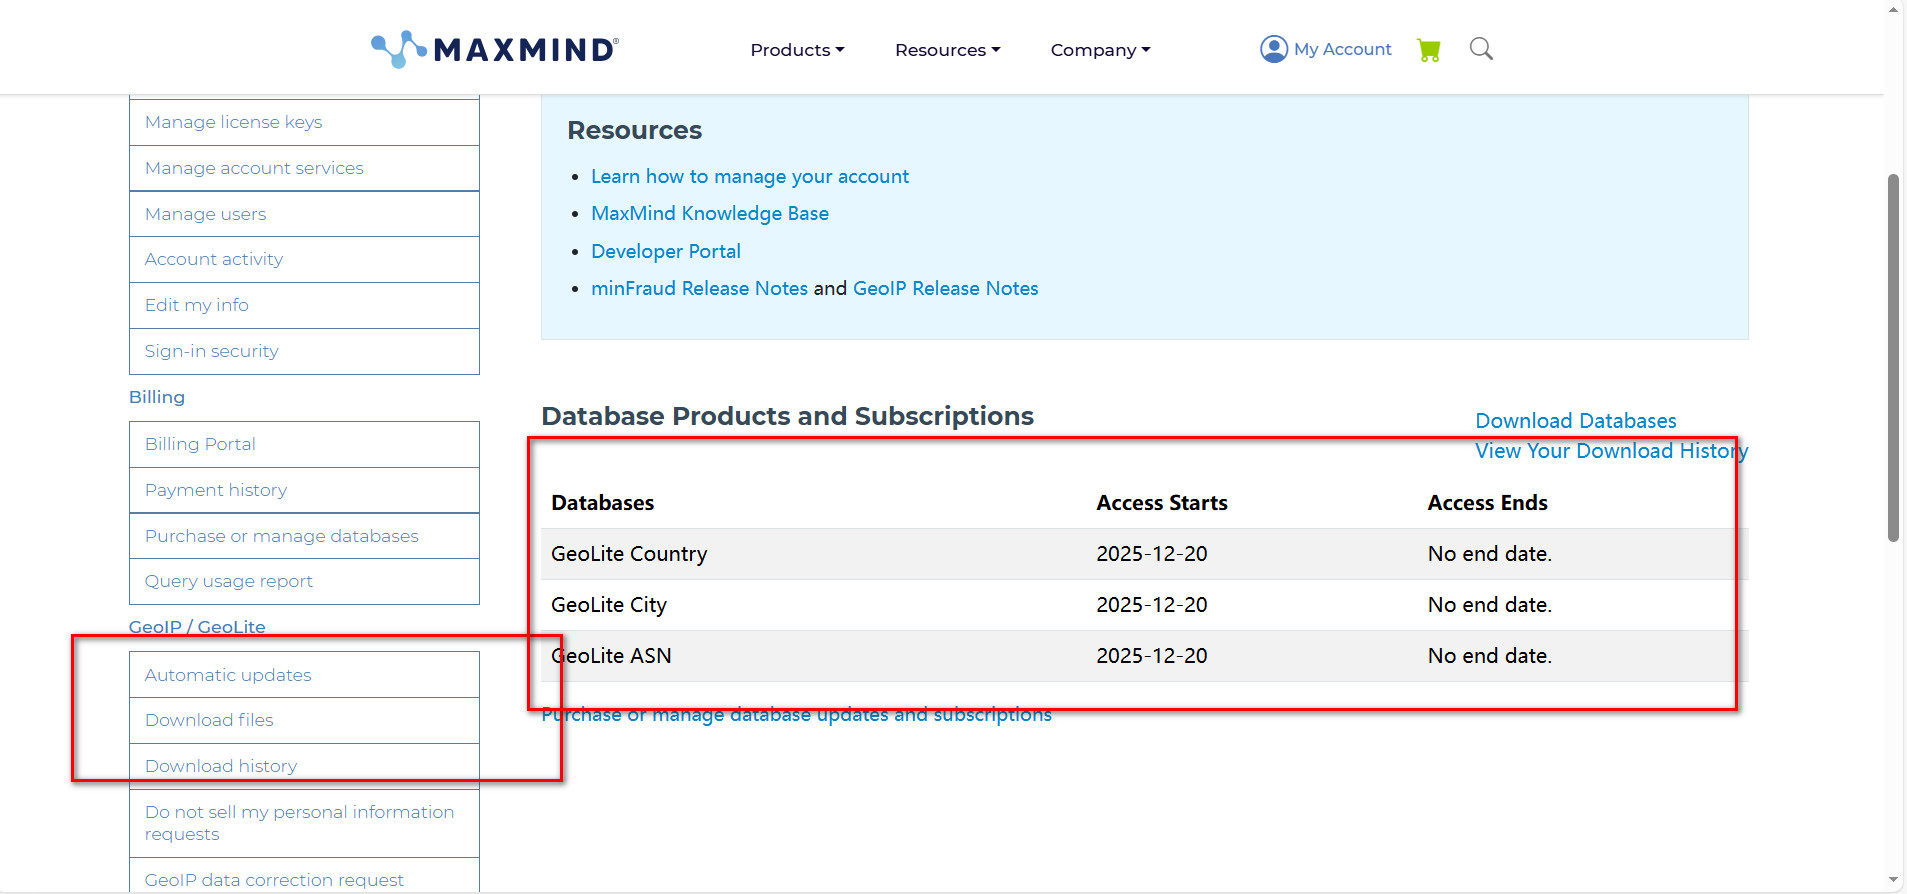Click GeoLite Country's 'No end date.' cell
Image resolution: width=1907 pixels, height=894 pixels.
[x=1490, y=554]
